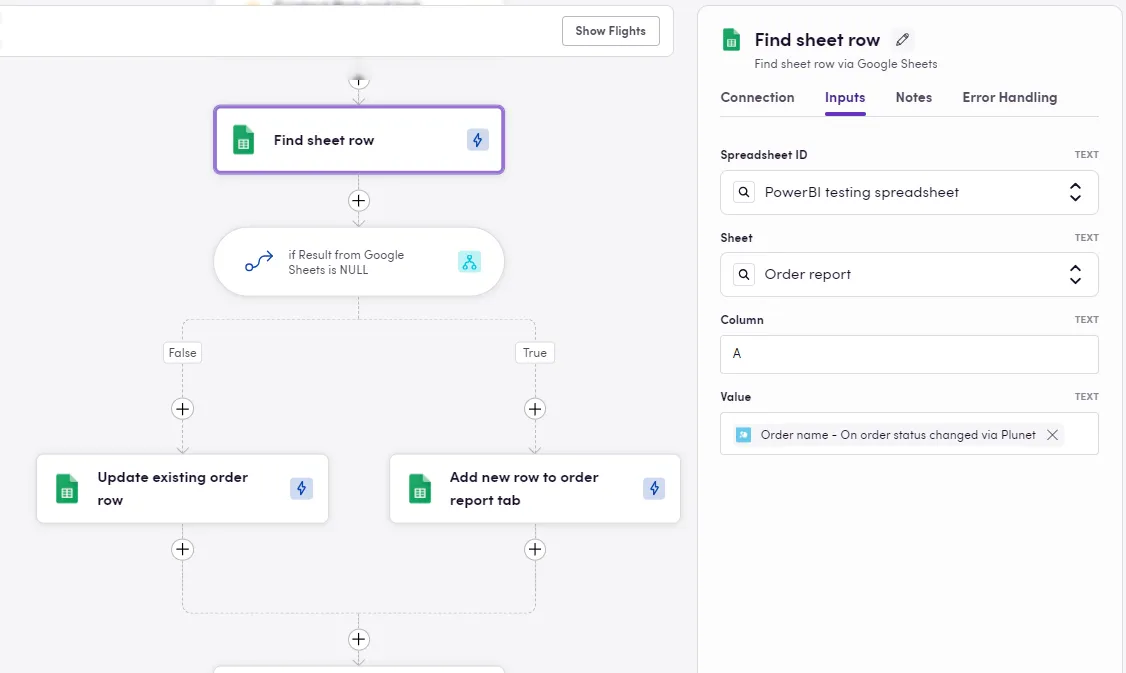
Task: Remove the Order name value reference
Action: [x=1052, y=435]
